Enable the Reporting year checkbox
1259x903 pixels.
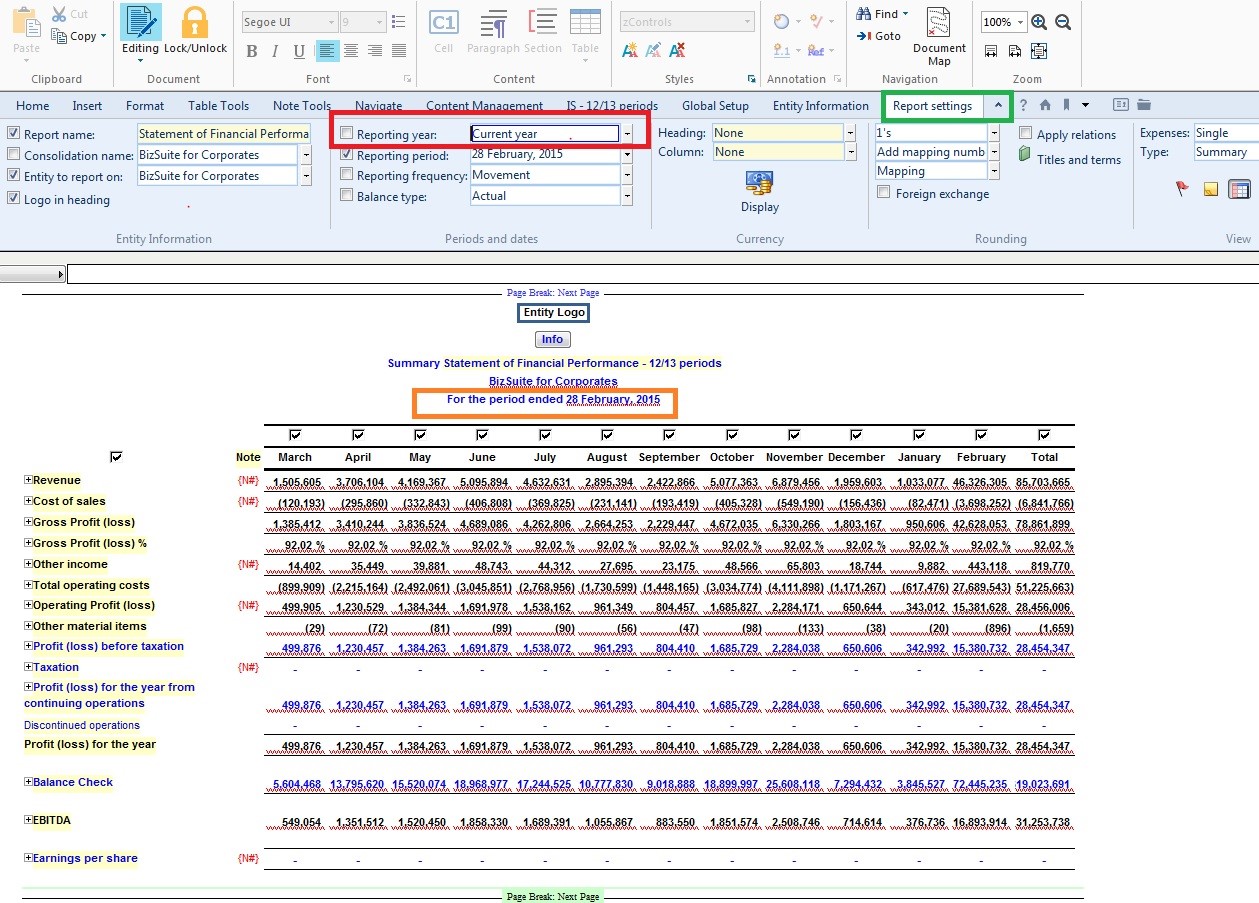point(347,133)
